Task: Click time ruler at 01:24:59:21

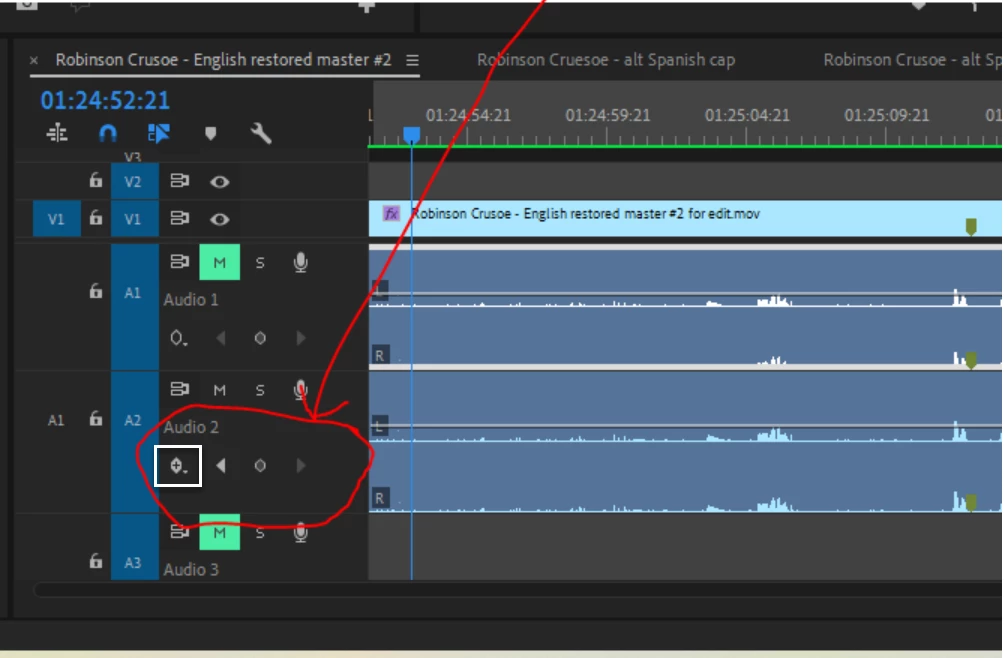Action: point(607,116)
